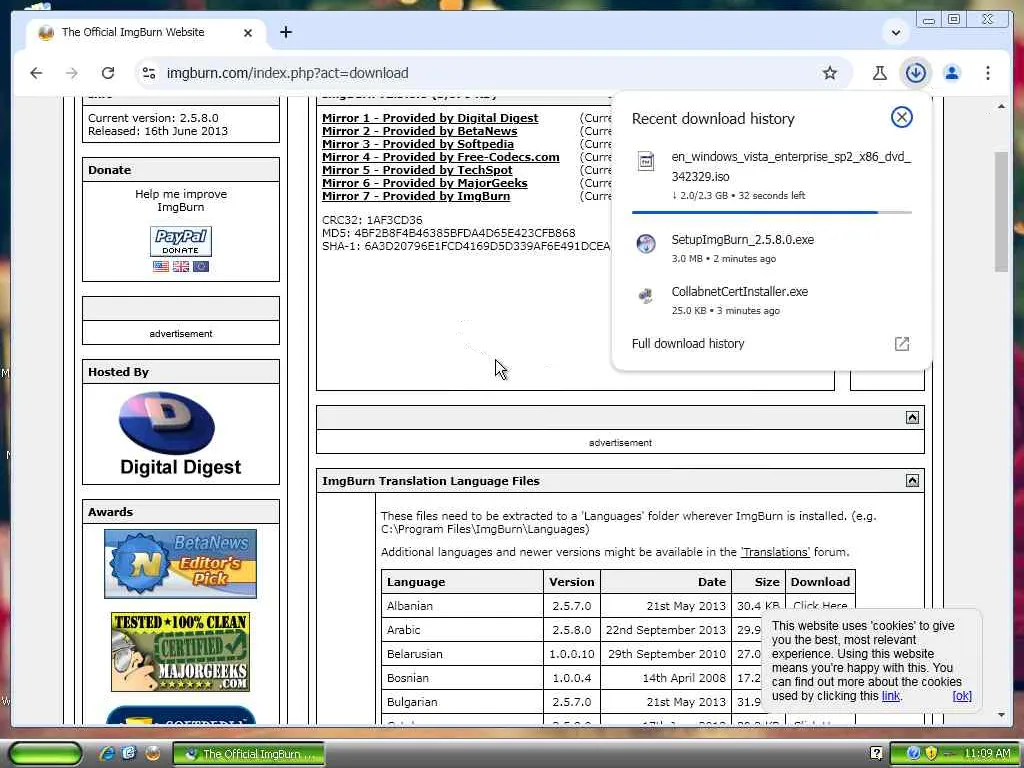Reload the ImgBurn page
1024x768 pixels.
pos(108,73)
